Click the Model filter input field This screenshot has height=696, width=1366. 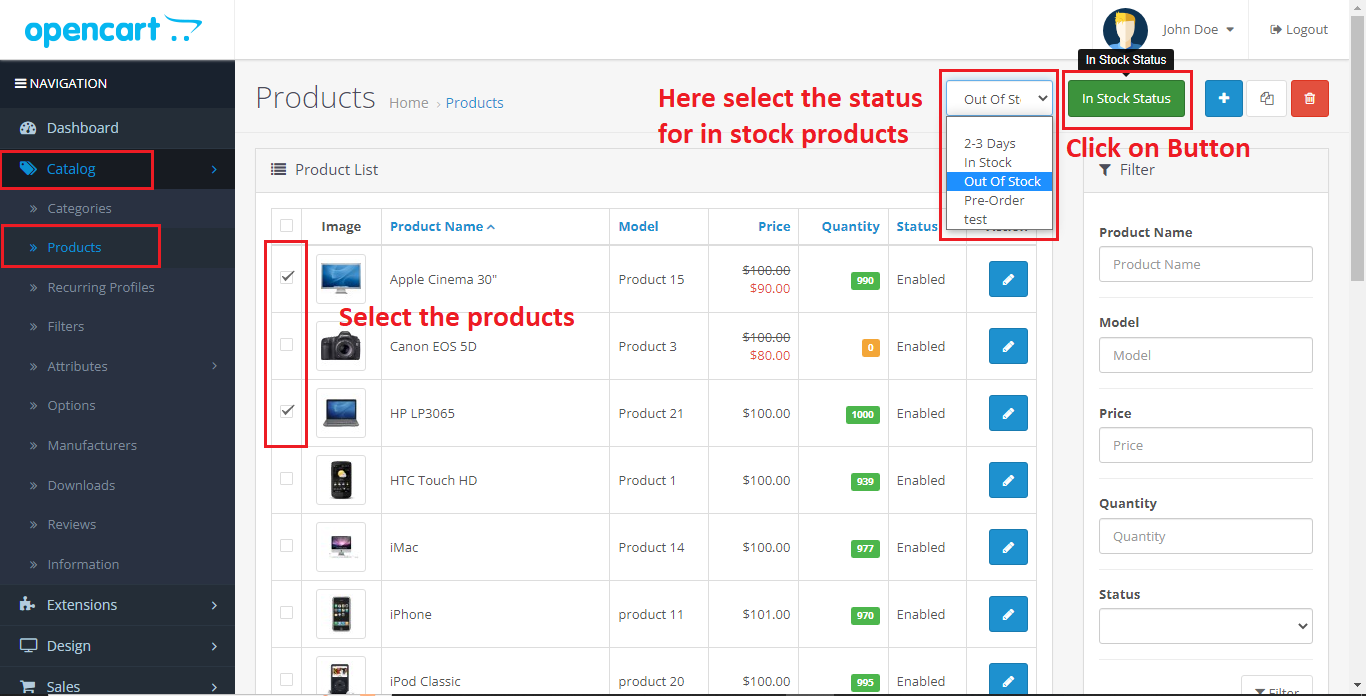[x=1205, y=355]
